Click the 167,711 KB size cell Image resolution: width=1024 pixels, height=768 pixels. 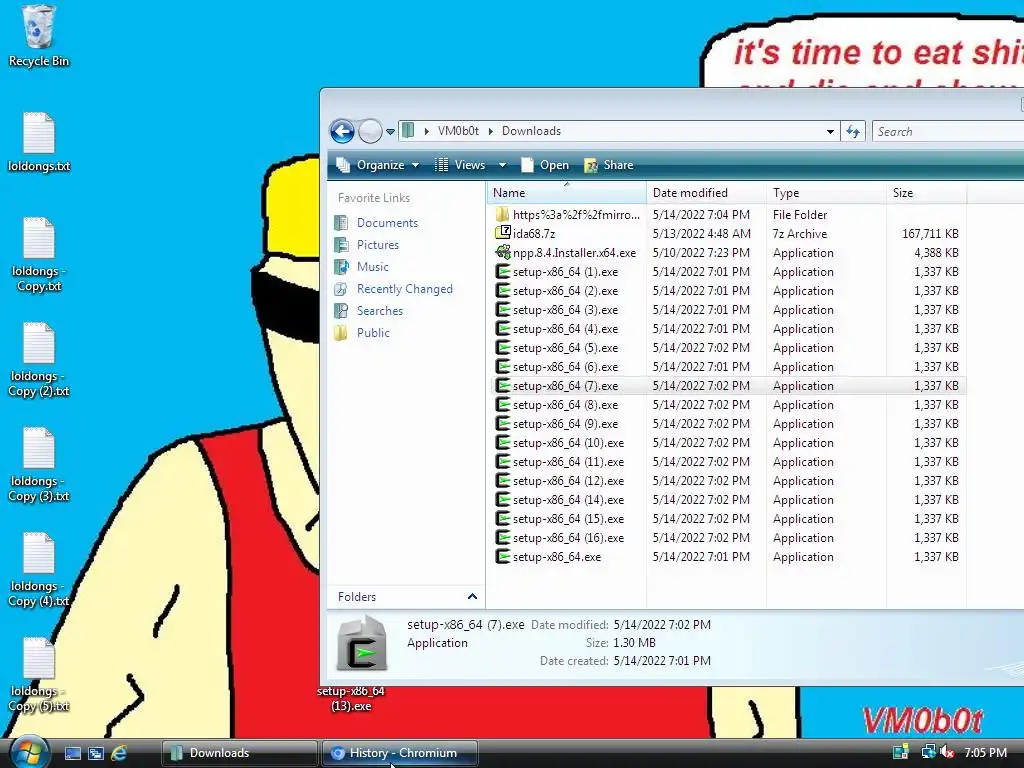[x=930, y=233]
